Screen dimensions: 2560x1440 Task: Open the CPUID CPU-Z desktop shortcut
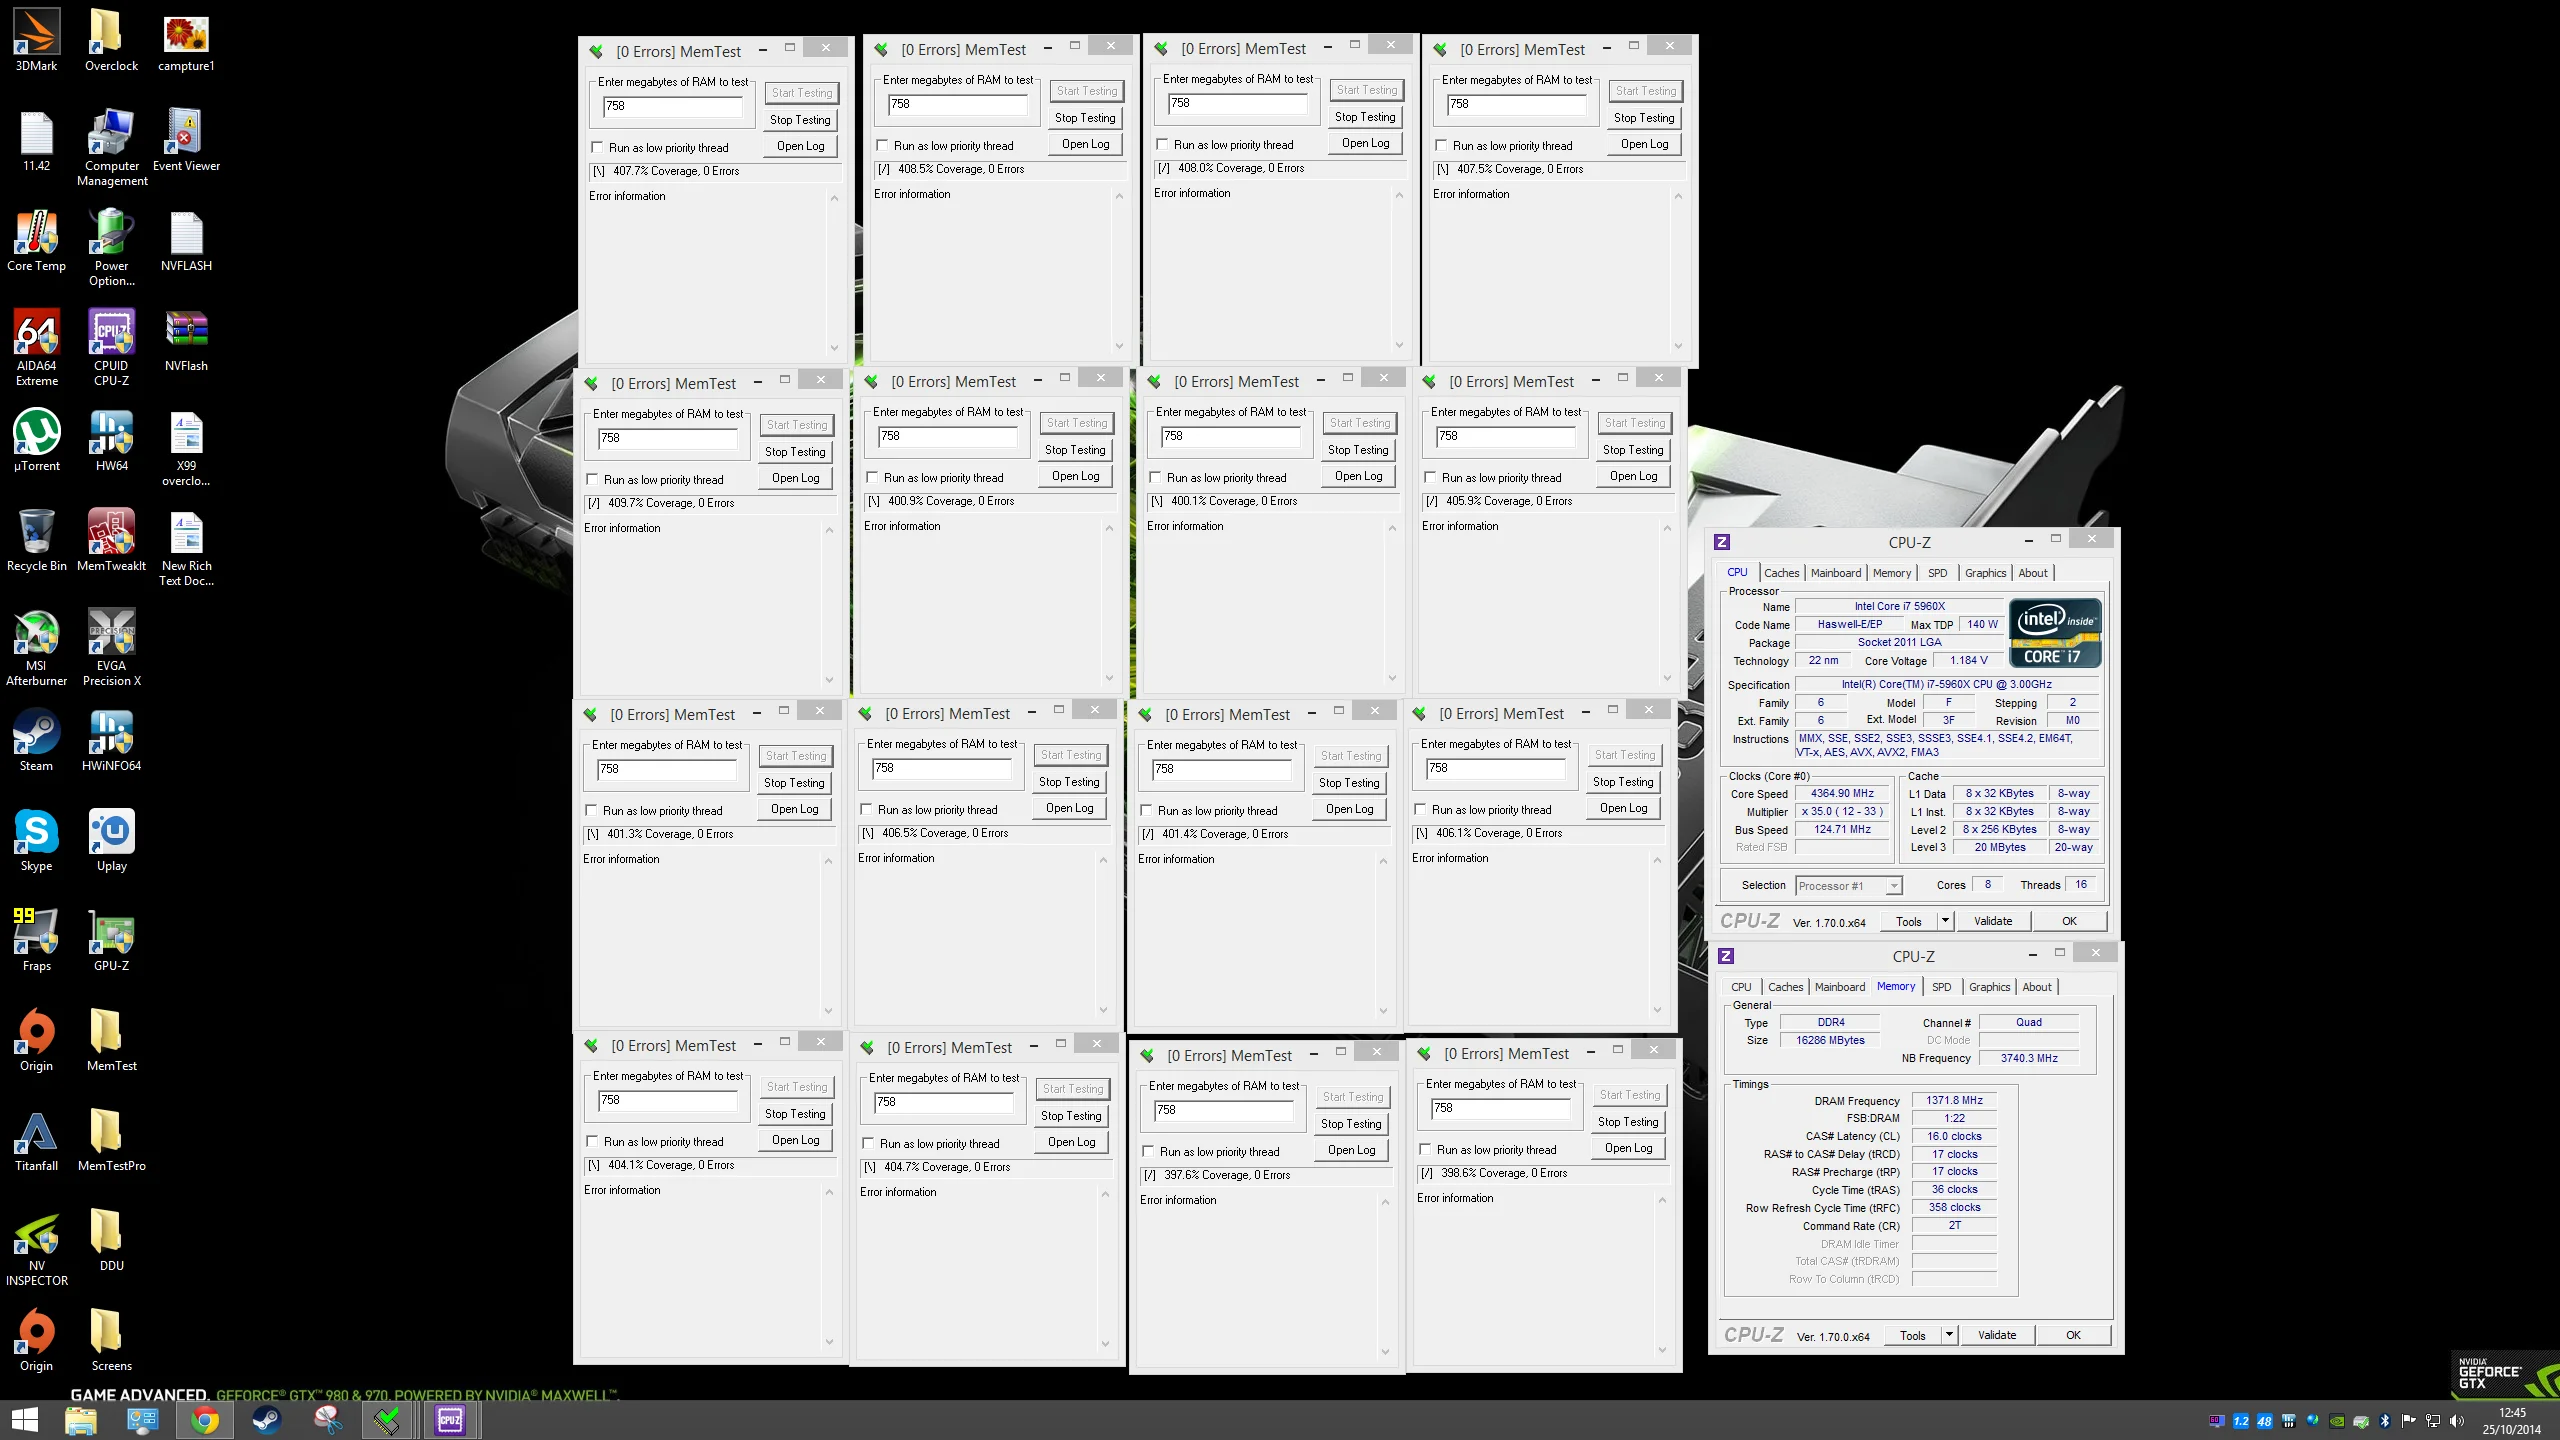tap(111, 348)
